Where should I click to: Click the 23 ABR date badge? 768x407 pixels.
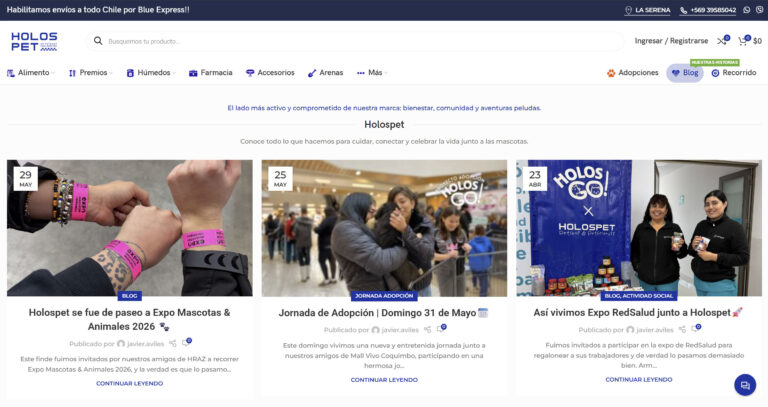tap(535, 179)
